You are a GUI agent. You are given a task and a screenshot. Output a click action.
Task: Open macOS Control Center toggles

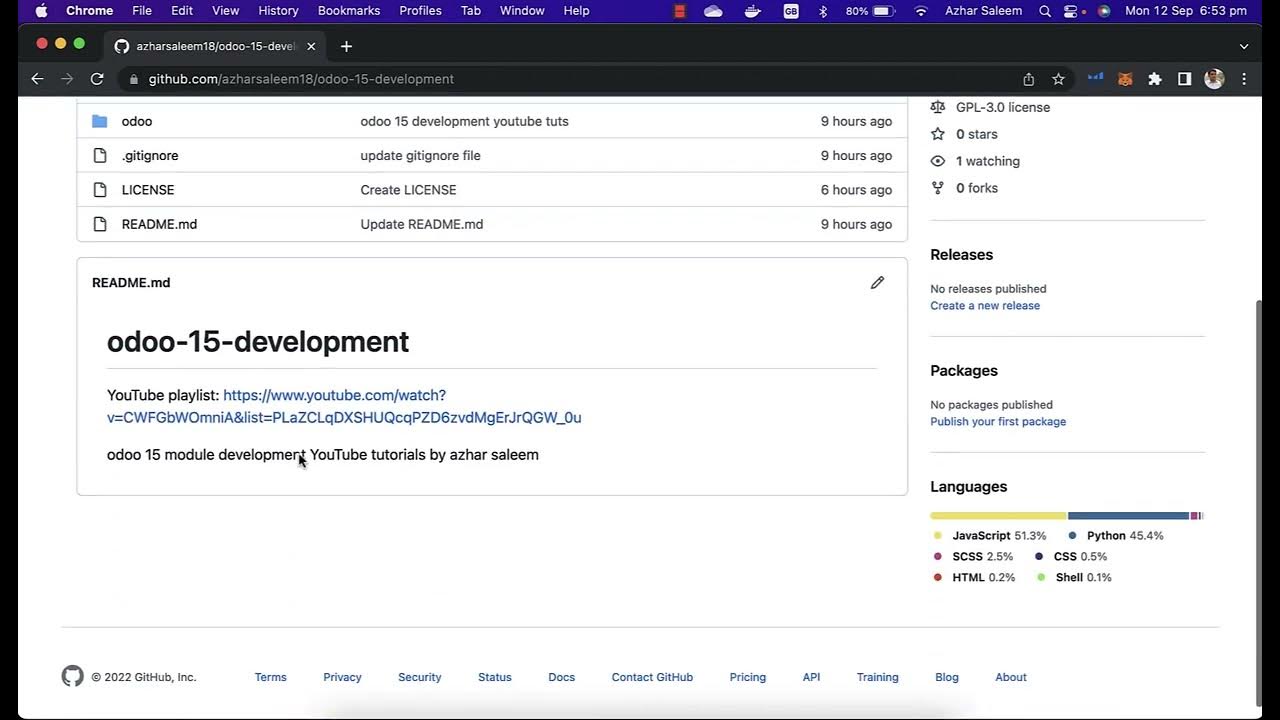click(x=1071, y=11)
